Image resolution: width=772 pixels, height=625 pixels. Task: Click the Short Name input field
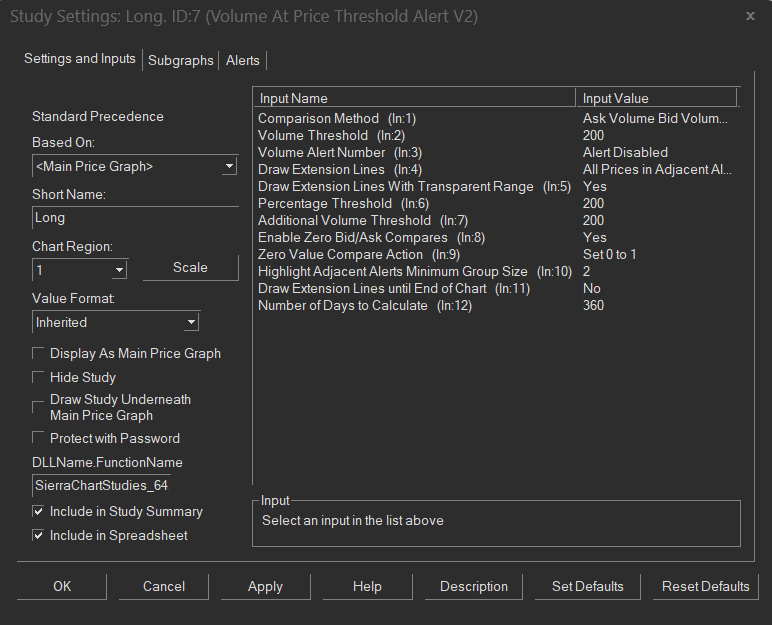point(134,217)
